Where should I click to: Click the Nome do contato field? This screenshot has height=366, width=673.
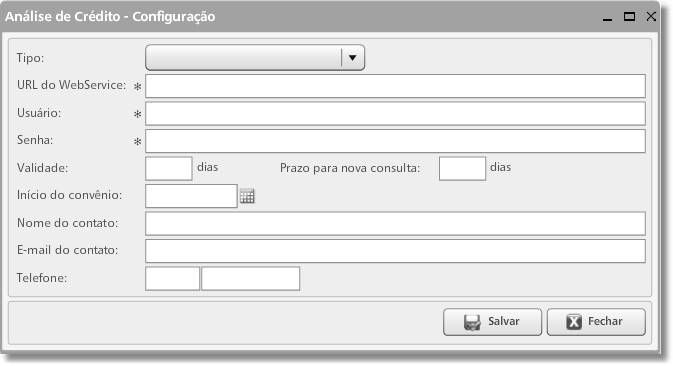(x=395, y=224)
